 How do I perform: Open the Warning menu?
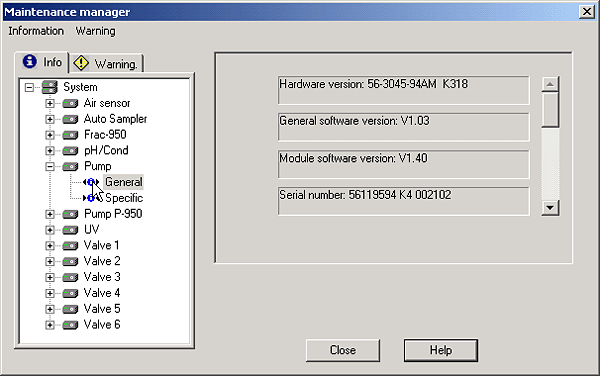pyautogui.click(x=95, y=31)
